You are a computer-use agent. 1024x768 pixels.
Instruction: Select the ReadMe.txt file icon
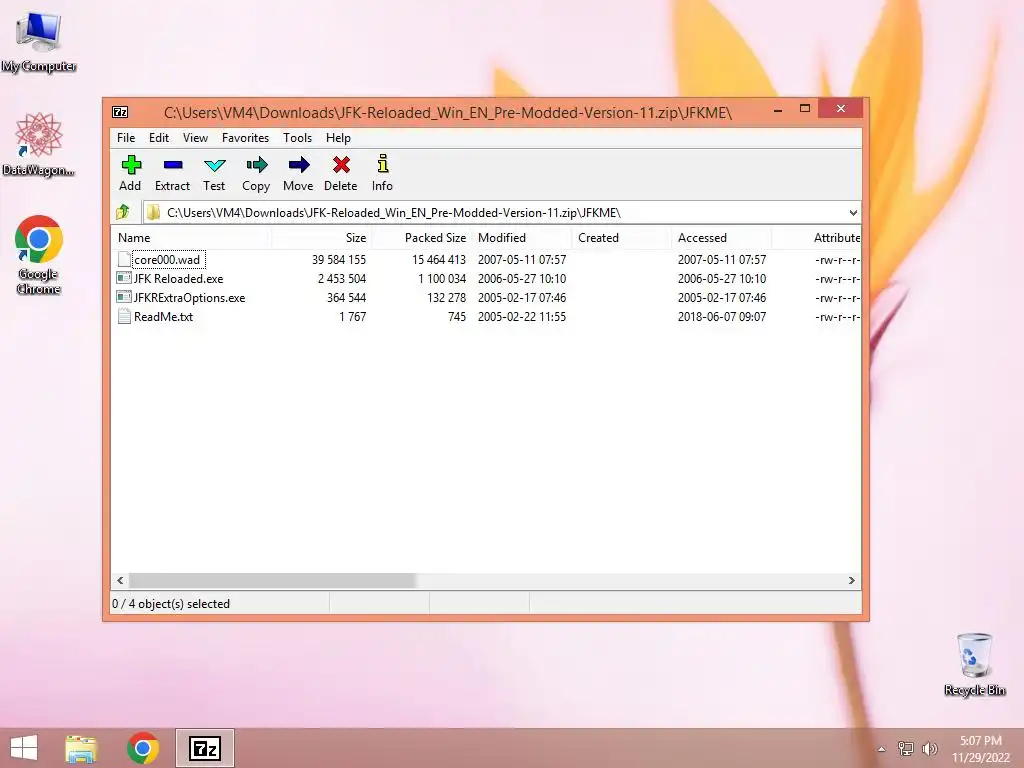(123, 316)
